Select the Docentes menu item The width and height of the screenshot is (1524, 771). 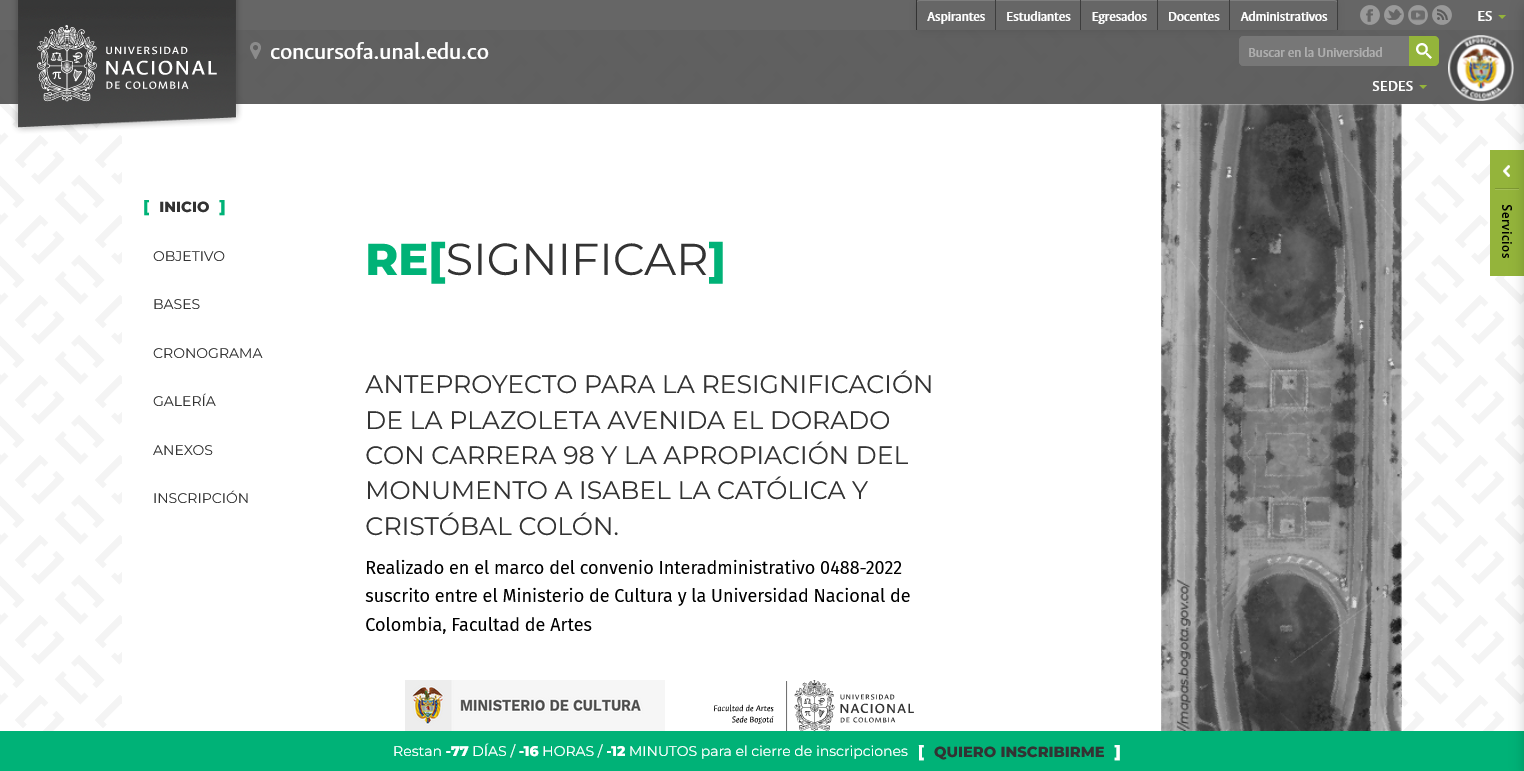pos(1193,15)
